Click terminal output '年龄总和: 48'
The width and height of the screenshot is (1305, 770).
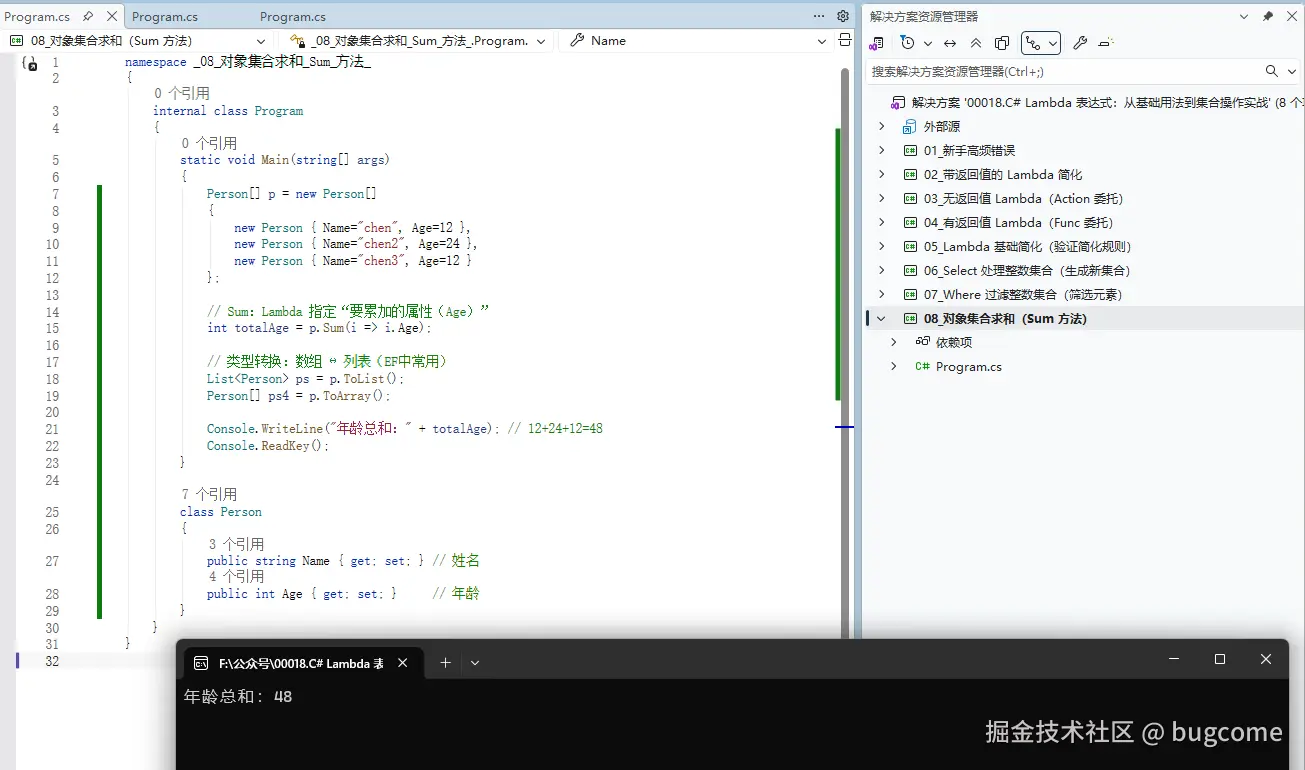coord(238,697)
